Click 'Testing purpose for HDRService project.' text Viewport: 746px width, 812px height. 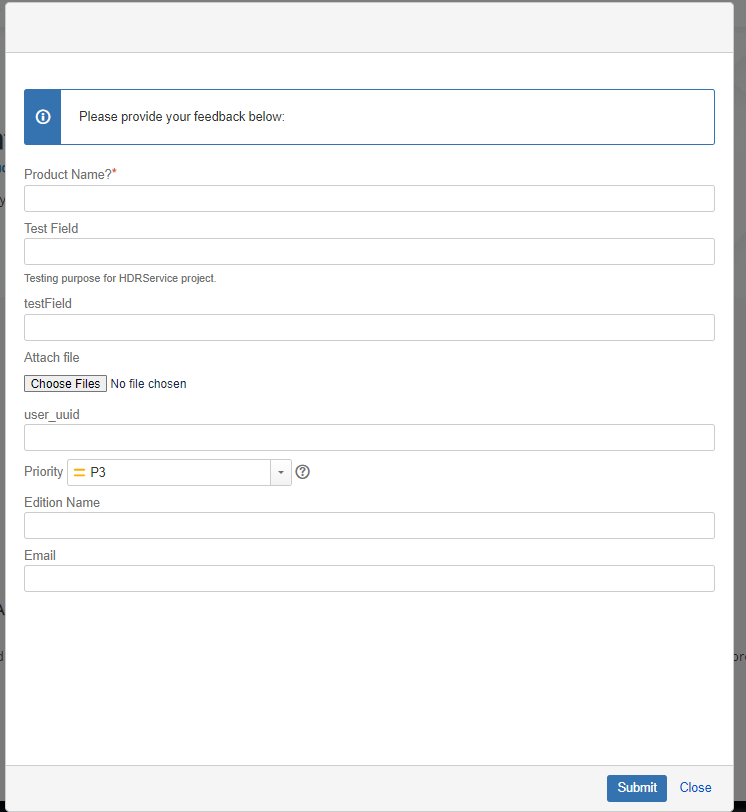120,278
